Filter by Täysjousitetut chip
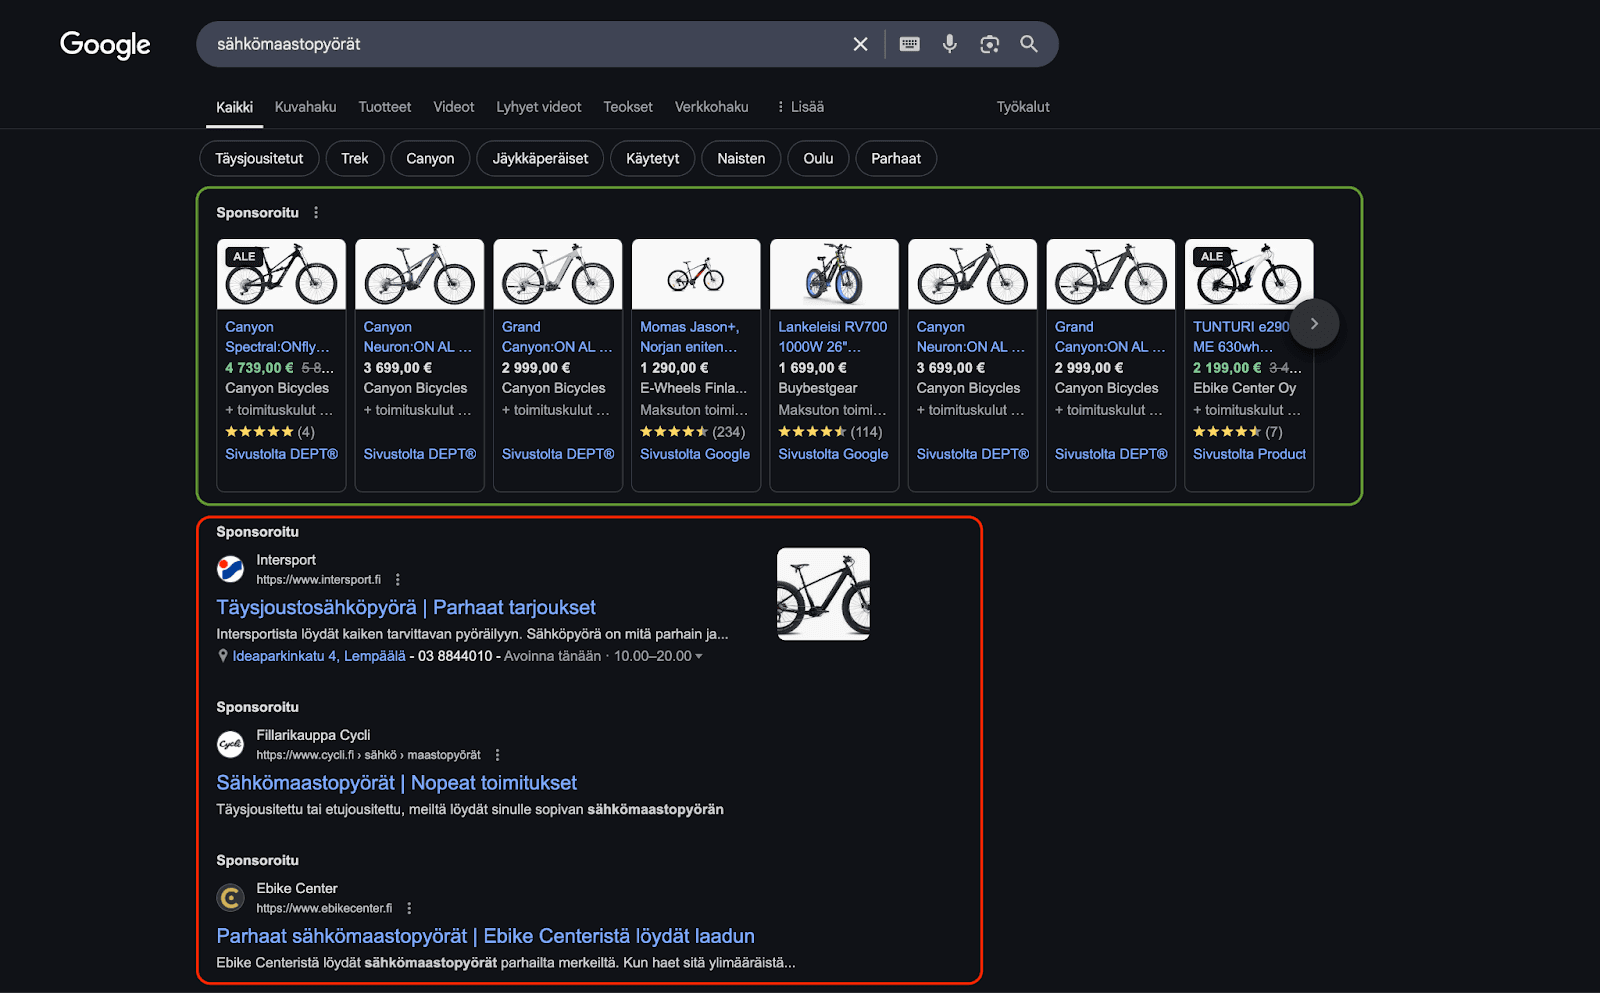The height and width of the screenshot is (993, 1600). (259, 158)
